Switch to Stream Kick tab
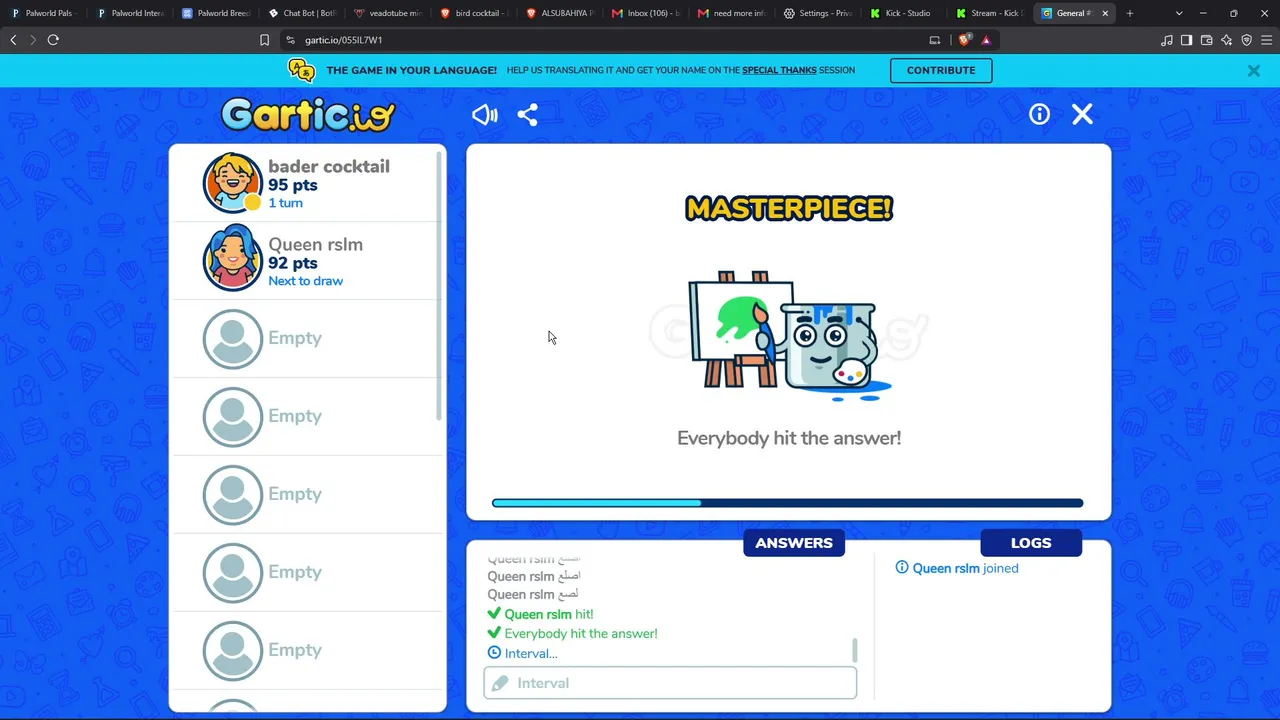The image size is (1280, 720). [x=989, y=13]
